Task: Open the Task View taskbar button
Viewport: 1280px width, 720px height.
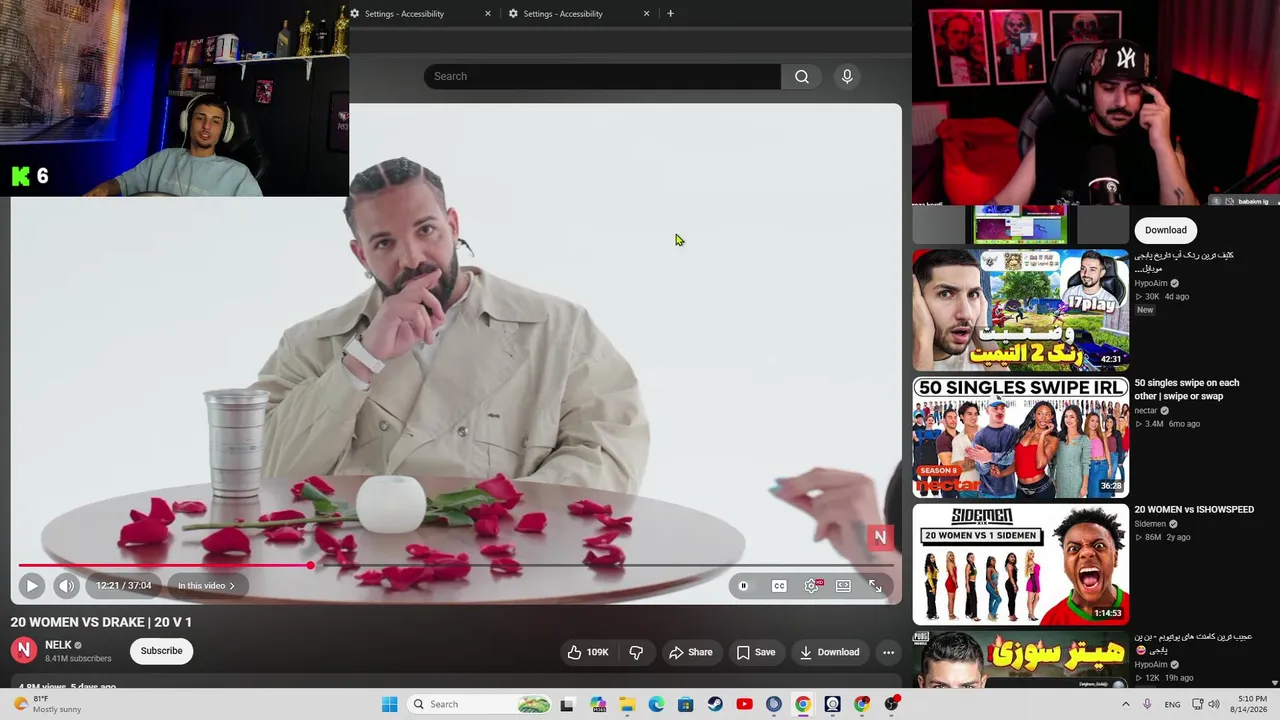Action: (x=568, y=704)
